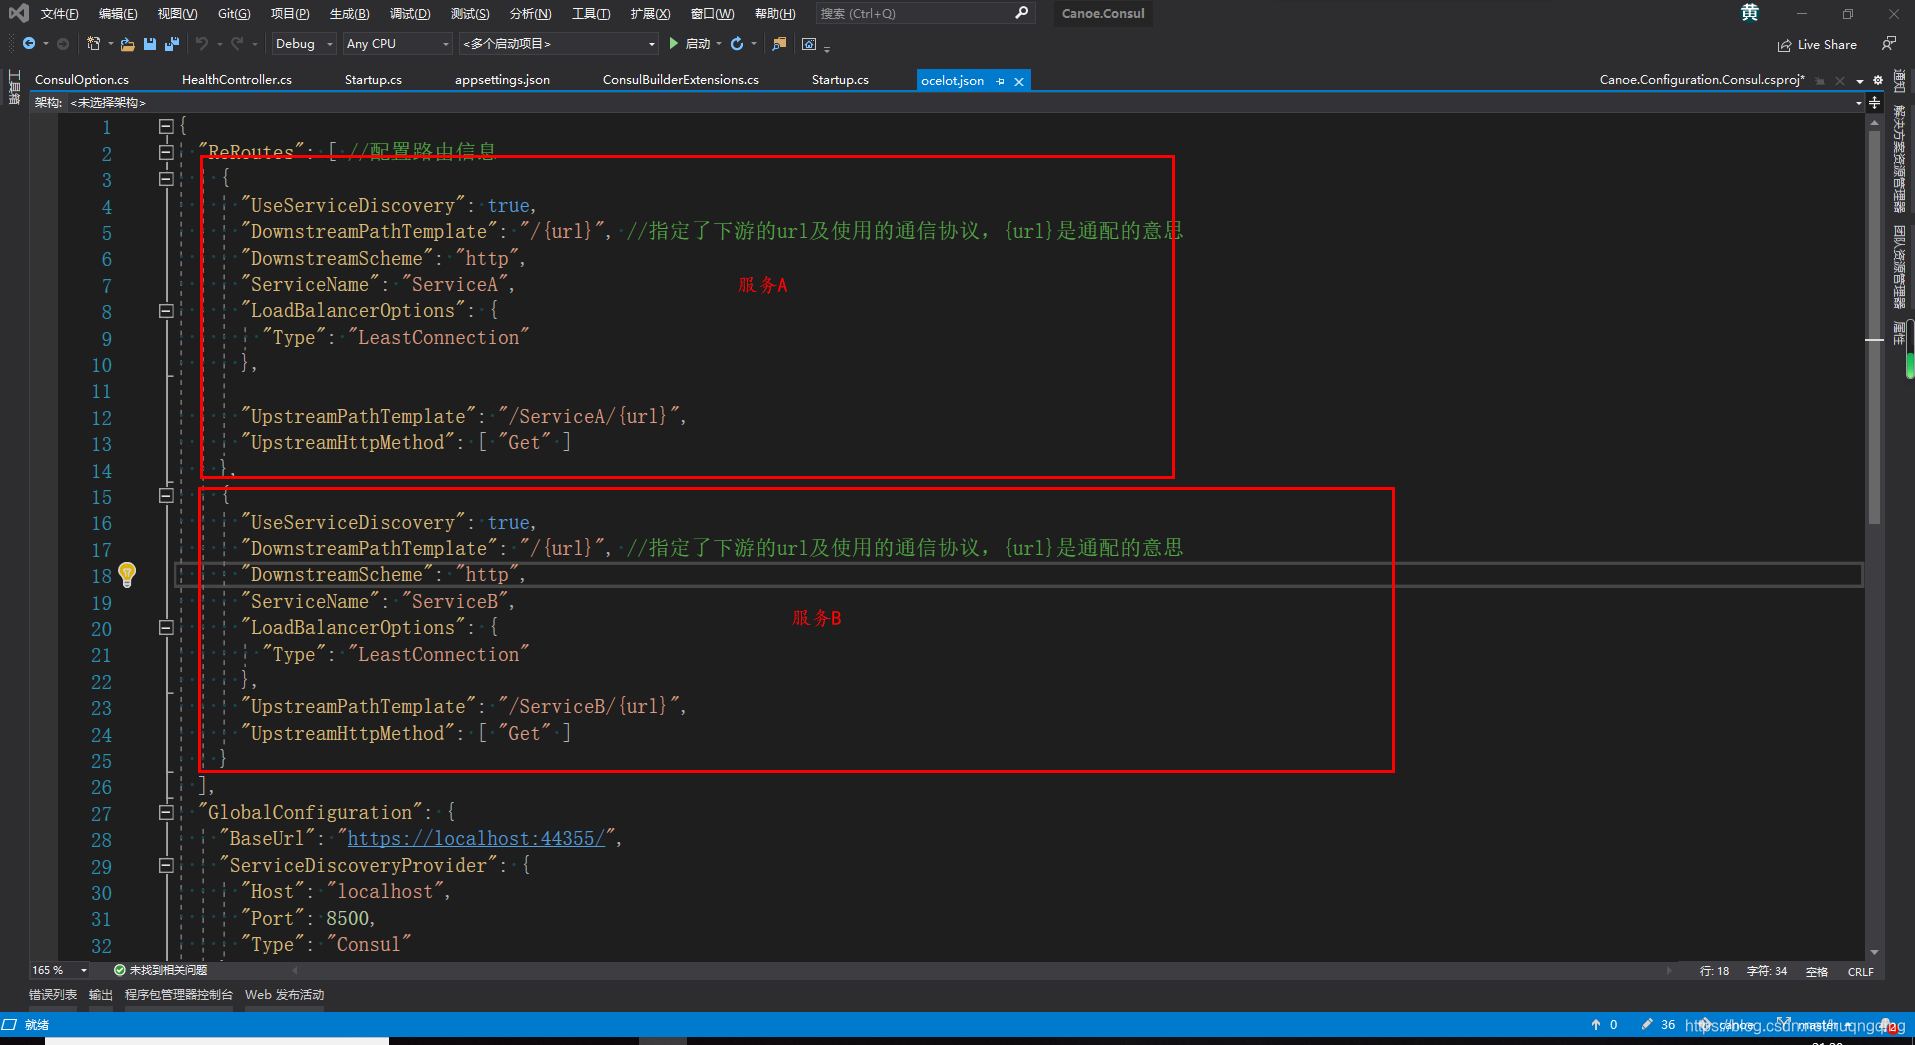Open the 调试(D) menu
This screenshot has width=1915, height=1045.
410,13
